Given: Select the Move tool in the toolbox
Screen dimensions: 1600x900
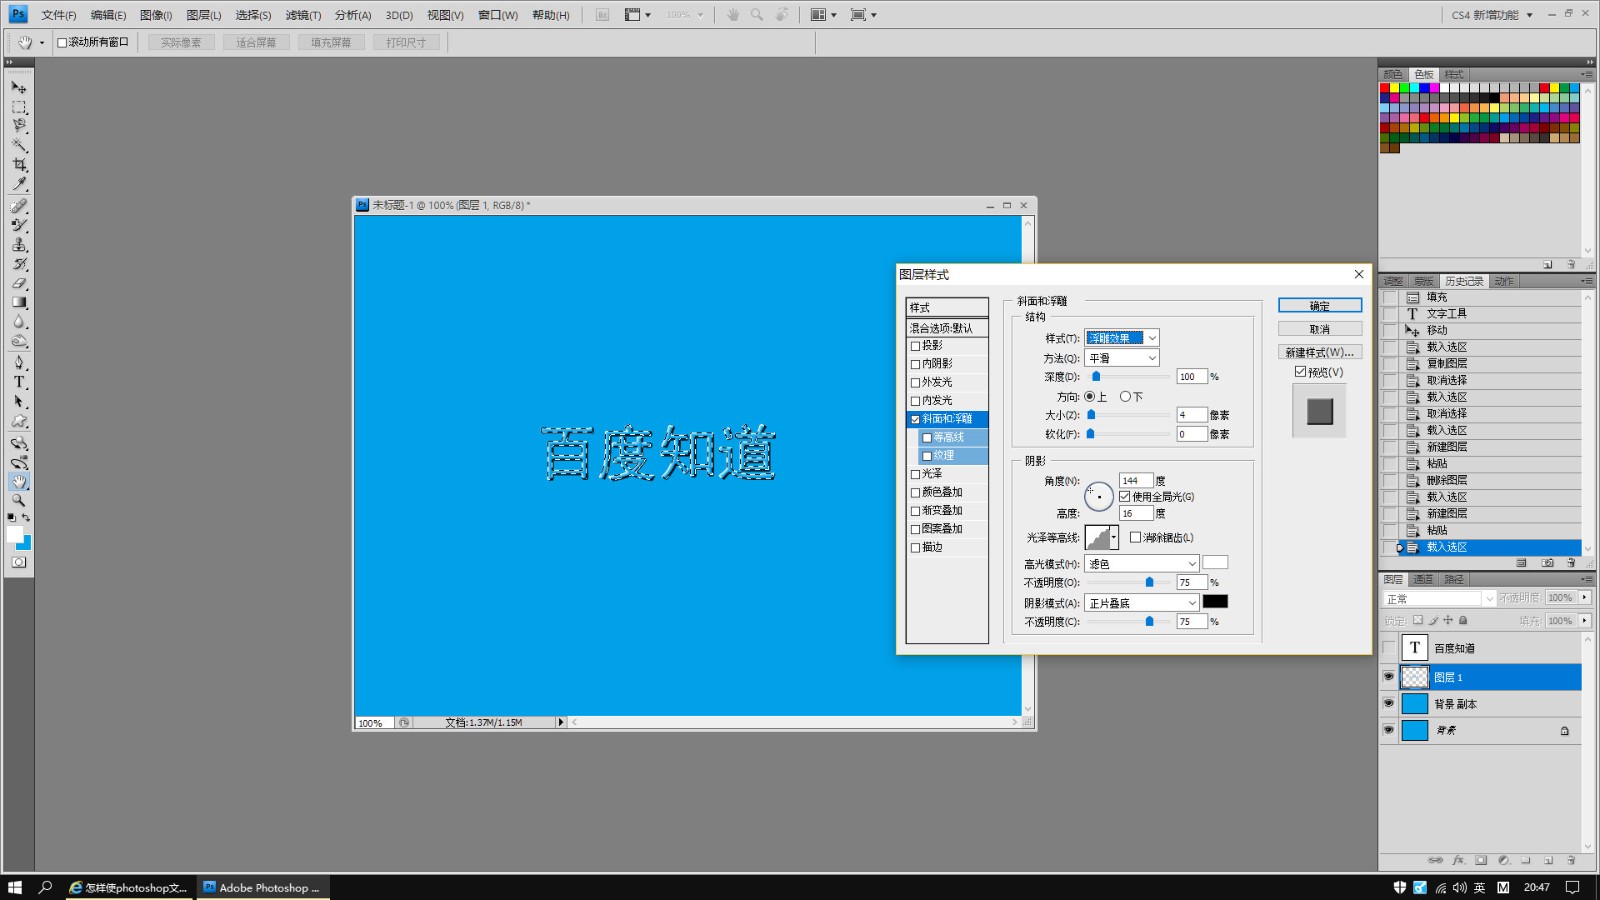Looking at the screenshot, I should click(x=19, y=87).
